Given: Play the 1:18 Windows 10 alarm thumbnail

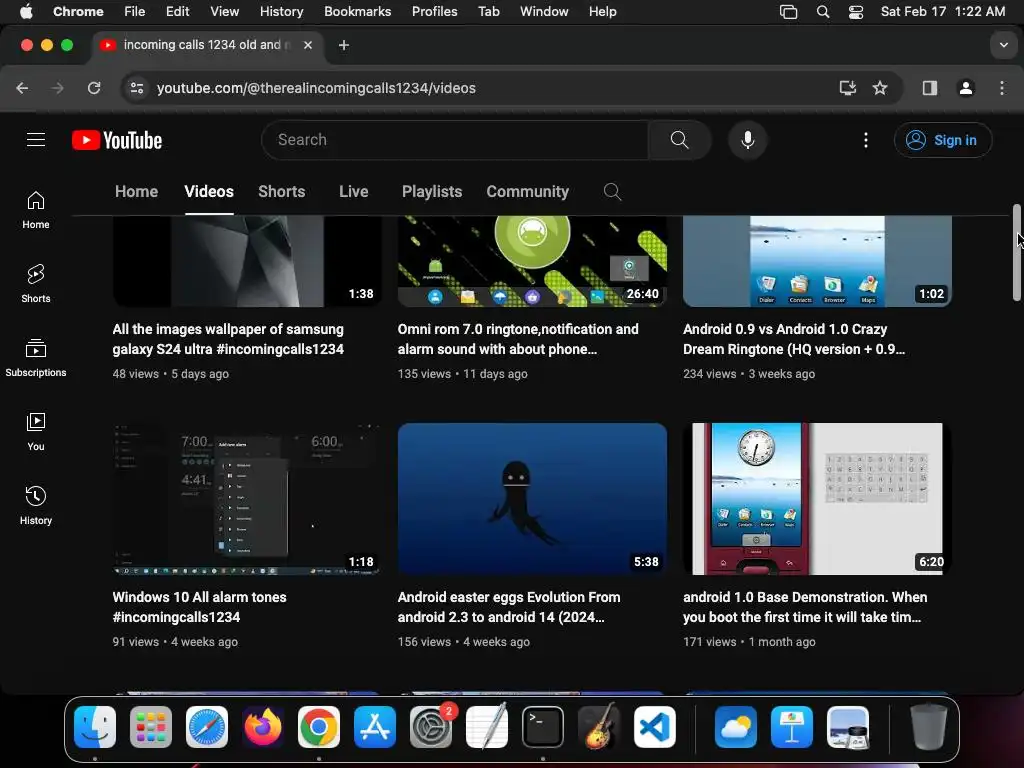Looking at the screenshot, I should (247, 499).
